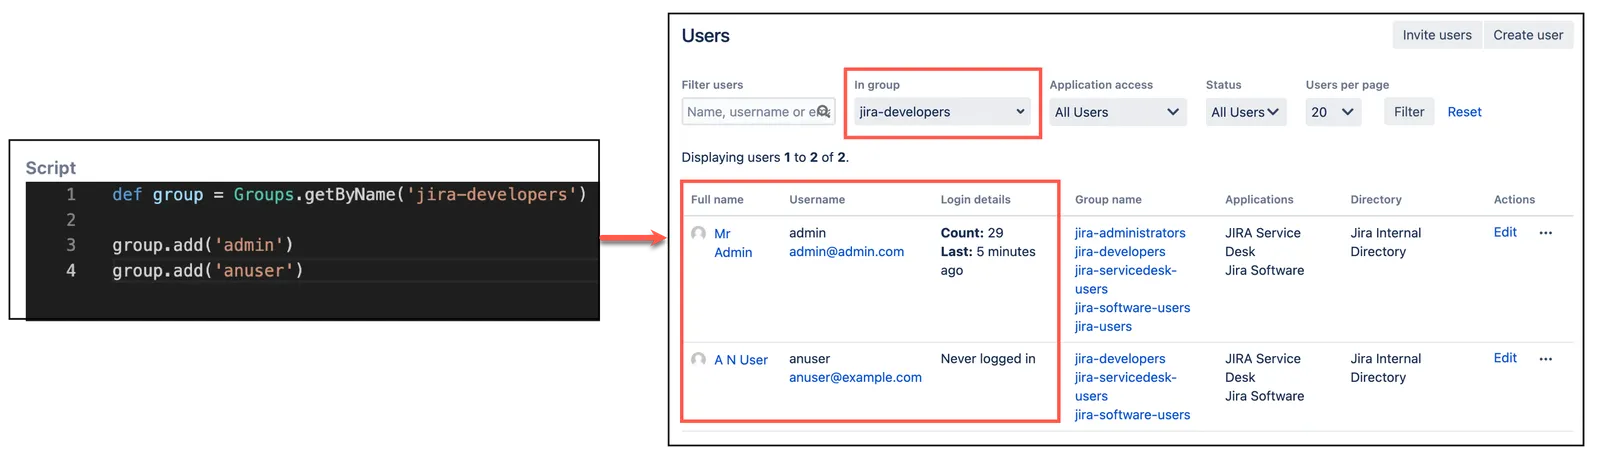Open jira-developers link in anuser row
Image resolution: width=1600 pixels, height=463 pixels.
point(1120,359)
